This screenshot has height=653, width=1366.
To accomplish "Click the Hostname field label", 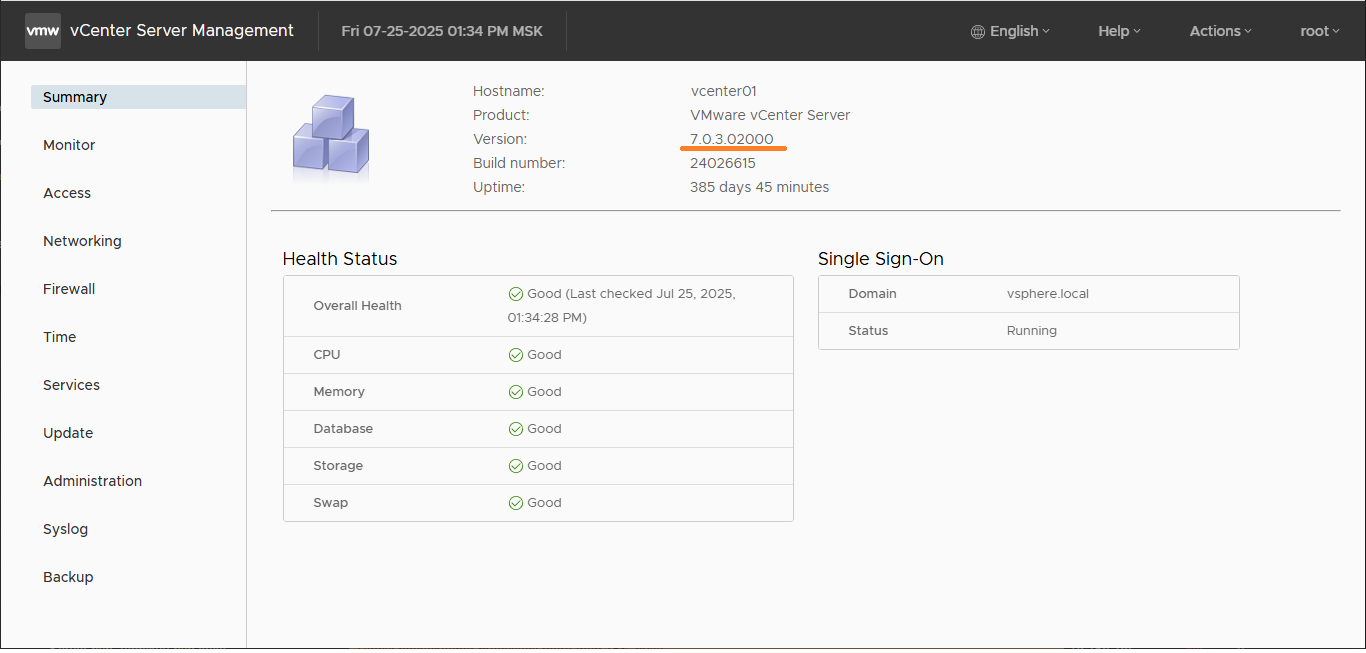I will click(x=509, y=91).
